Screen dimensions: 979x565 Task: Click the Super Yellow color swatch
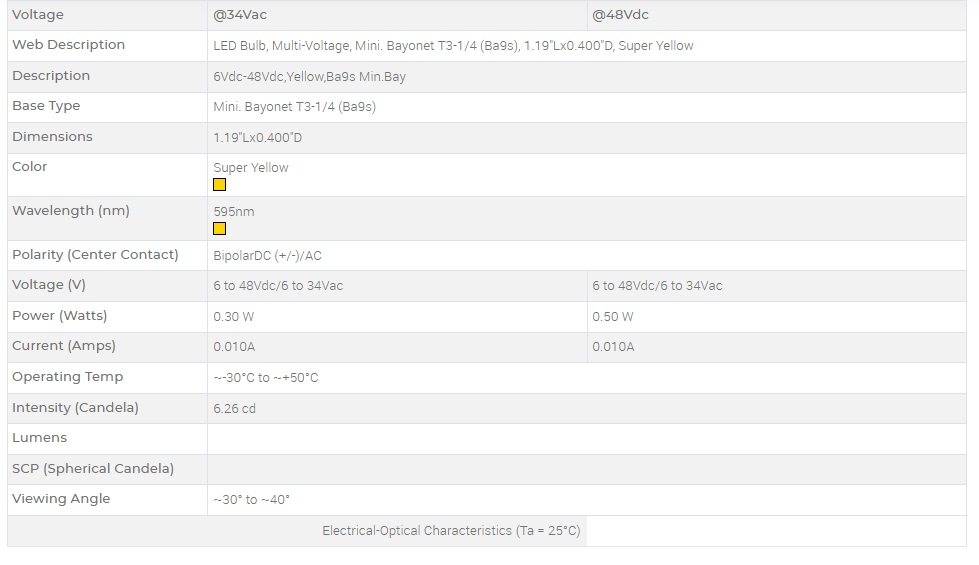220,184
